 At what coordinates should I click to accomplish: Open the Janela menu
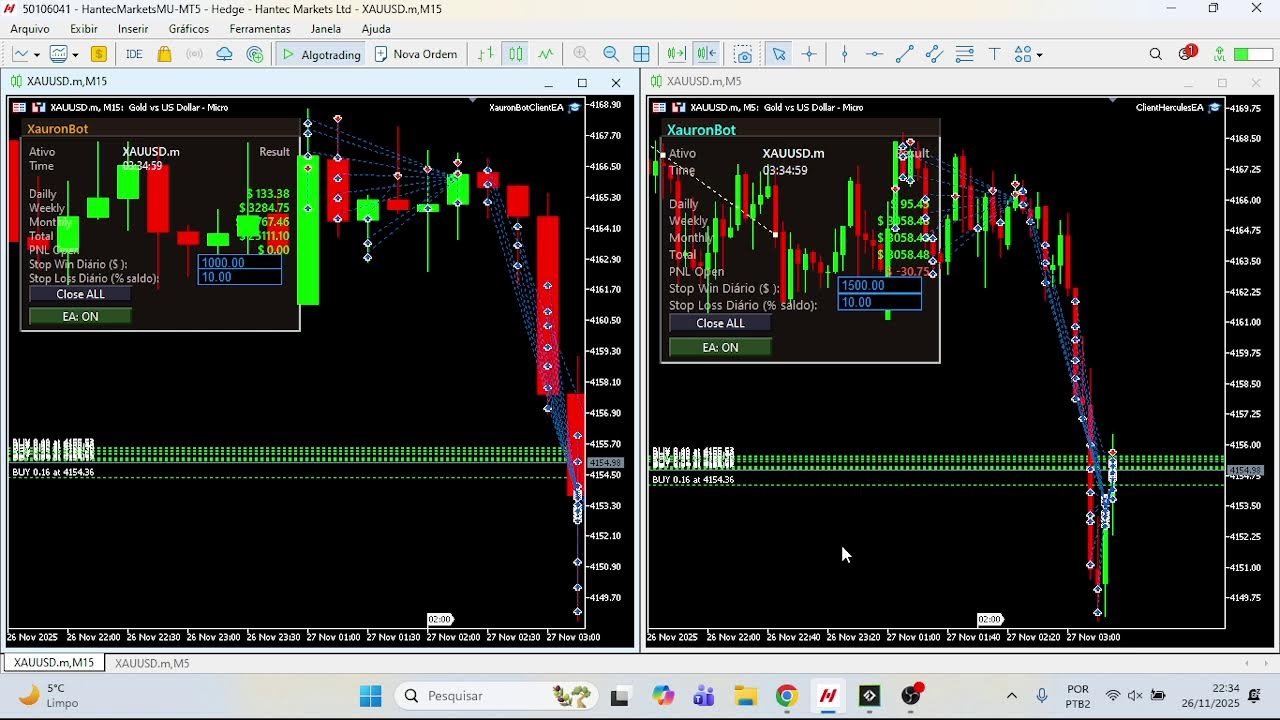coord(326,29)
